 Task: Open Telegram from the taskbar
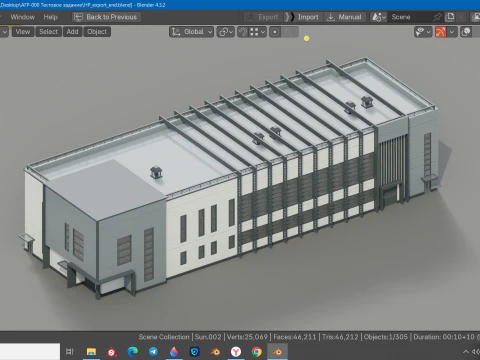pos(153,351)
